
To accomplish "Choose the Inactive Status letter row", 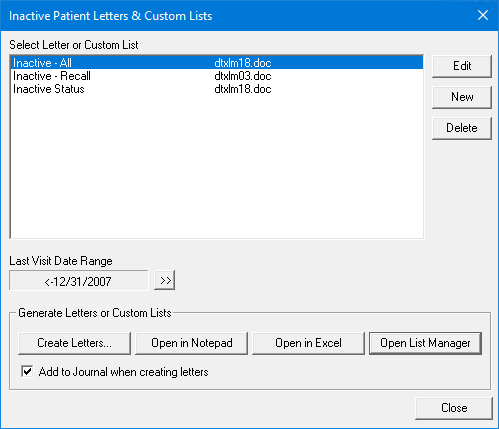I will pyautogui.click(x=217, y=89).
